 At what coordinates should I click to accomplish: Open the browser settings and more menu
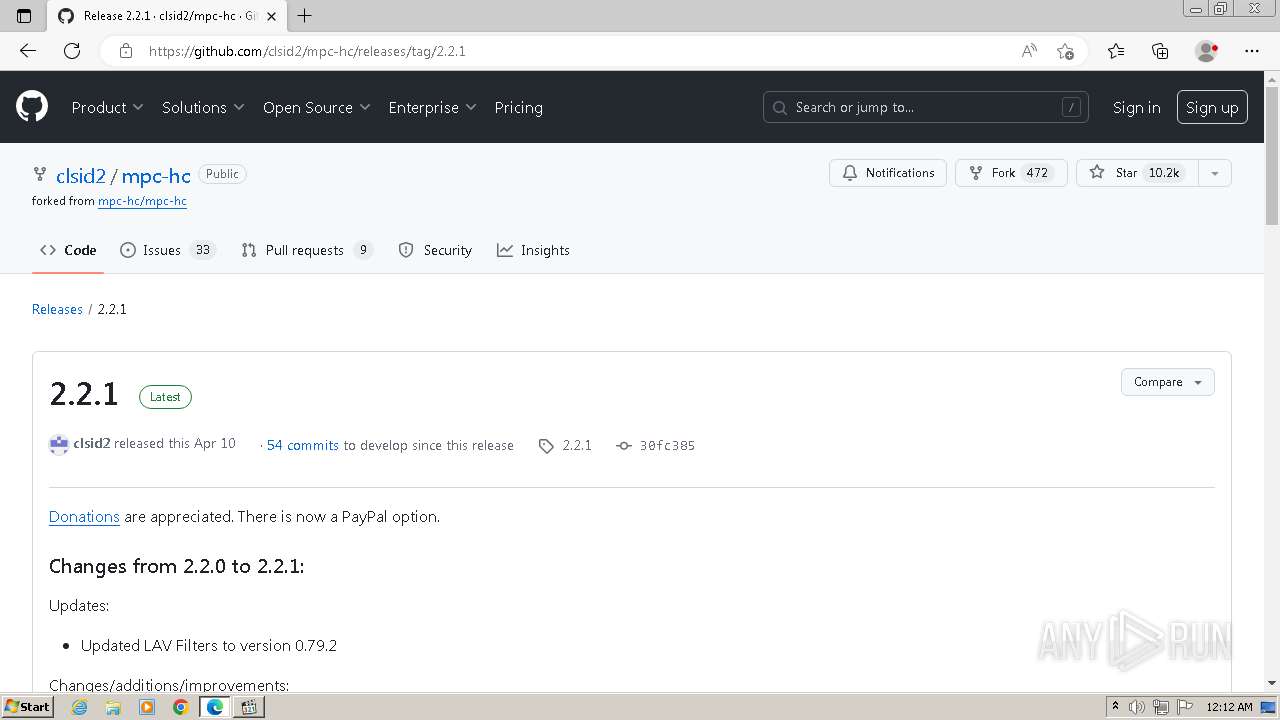(x=1252, y=51)
